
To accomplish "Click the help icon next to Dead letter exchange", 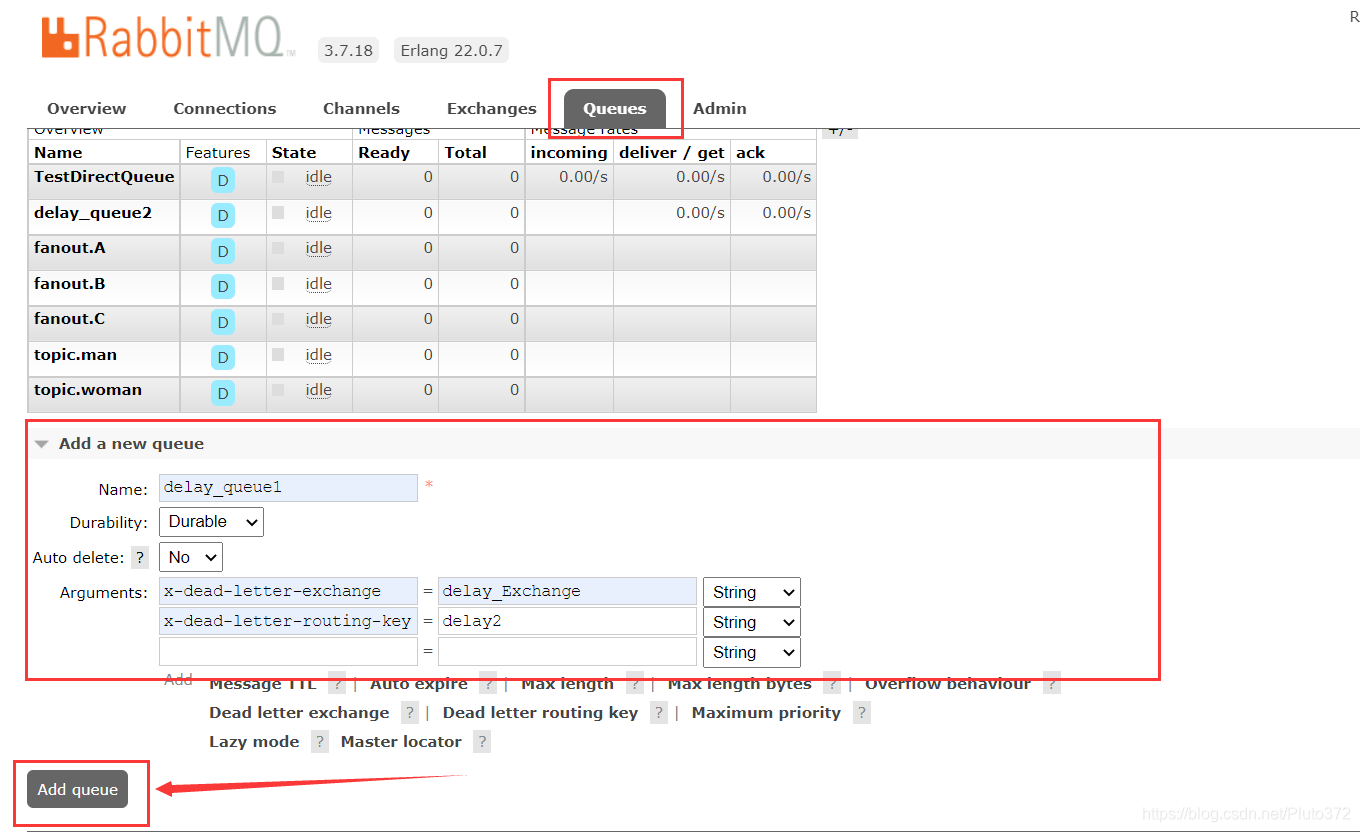I will tap(409, 713).
